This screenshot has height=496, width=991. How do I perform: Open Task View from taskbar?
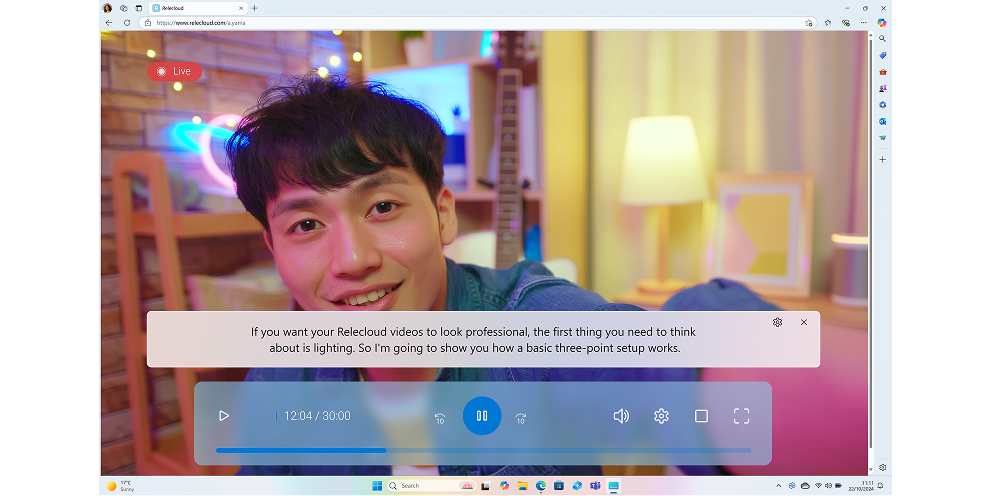click(485, 486)
